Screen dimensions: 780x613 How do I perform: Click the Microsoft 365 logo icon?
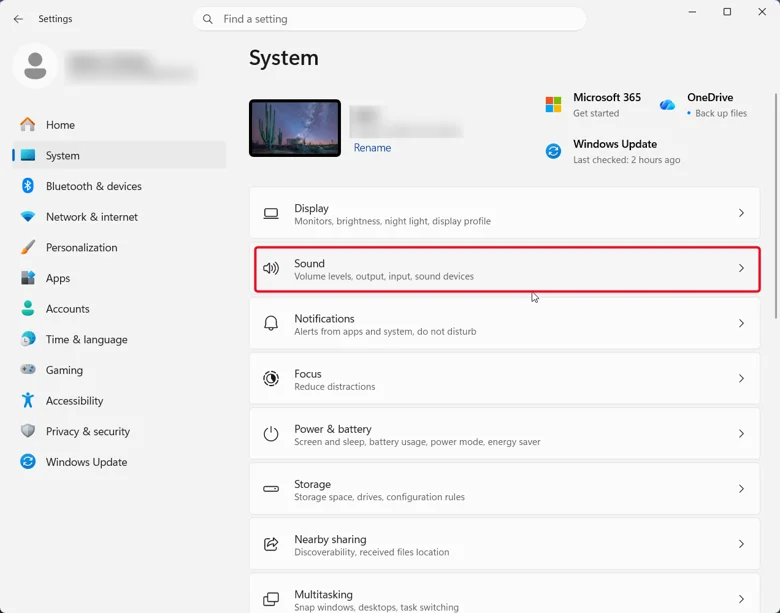tap(553, 104)
